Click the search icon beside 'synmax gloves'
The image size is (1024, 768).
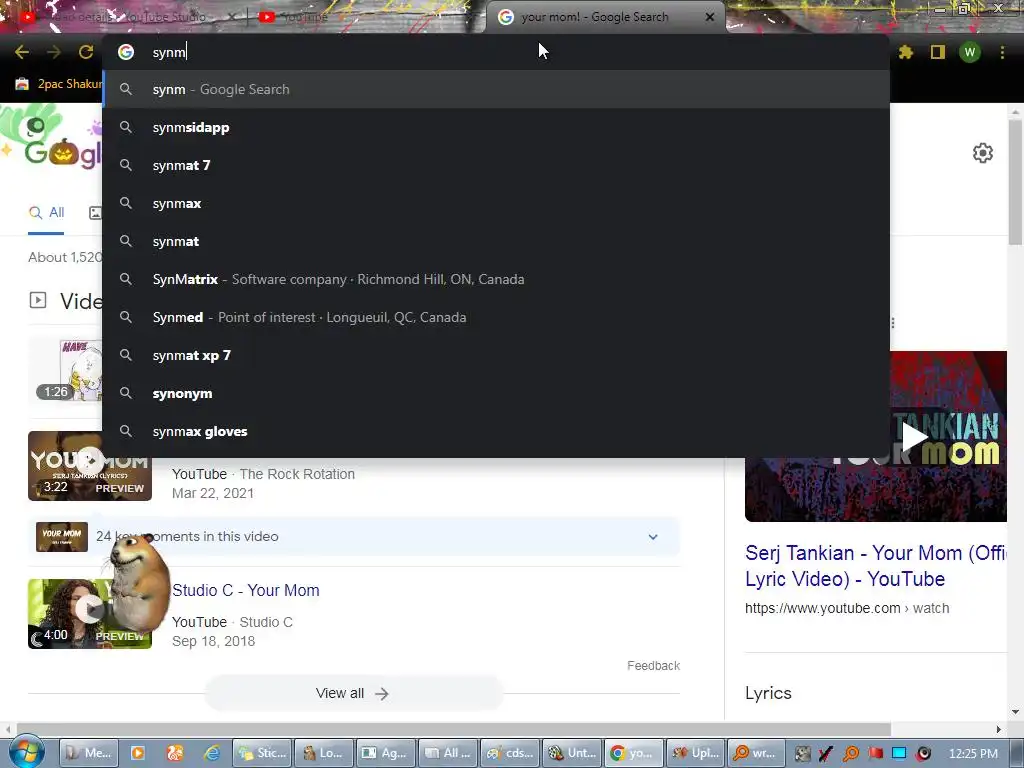[126, 431]
